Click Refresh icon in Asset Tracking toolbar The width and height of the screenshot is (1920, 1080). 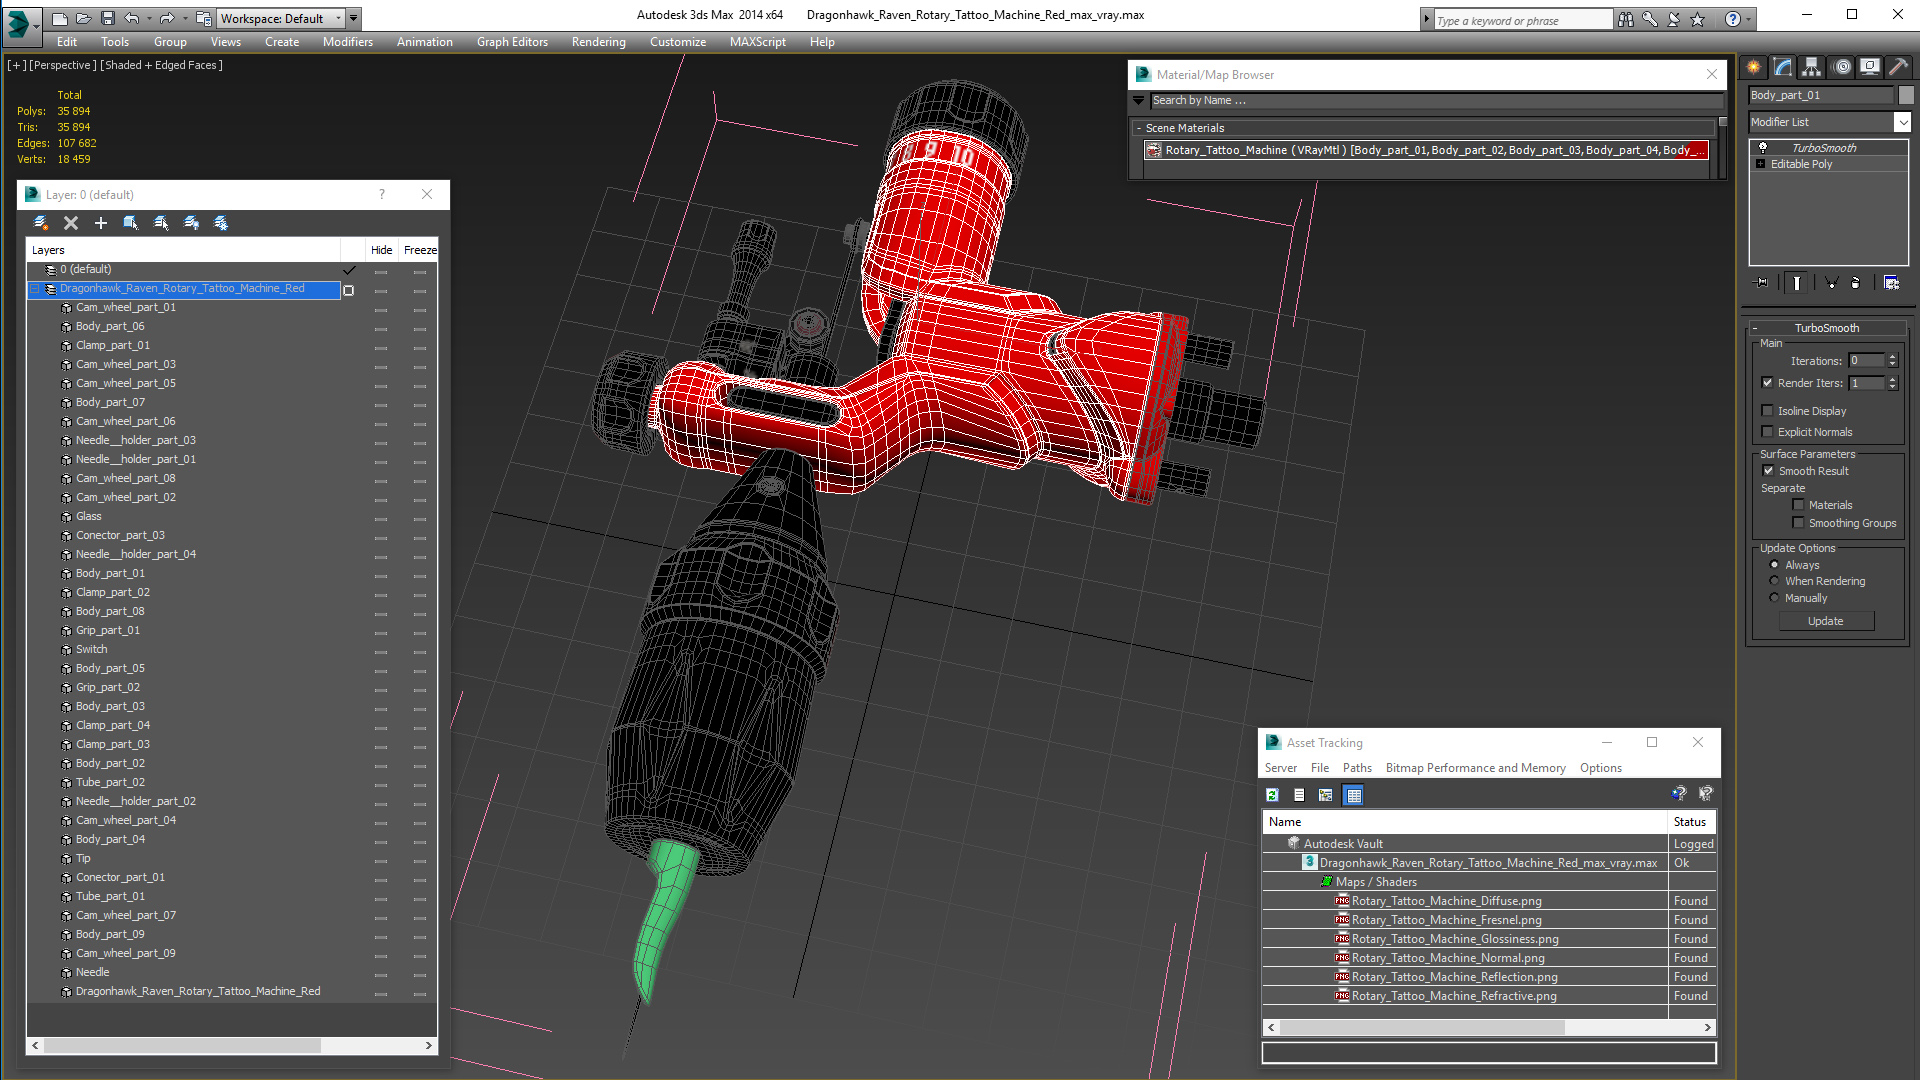1272,795
